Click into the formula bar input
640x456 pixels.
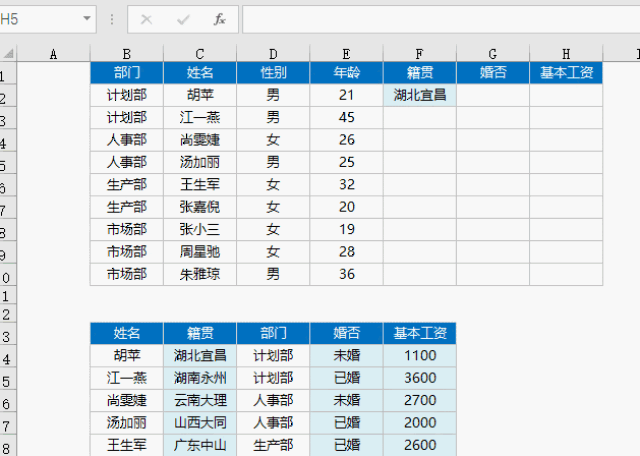[441, 19]
